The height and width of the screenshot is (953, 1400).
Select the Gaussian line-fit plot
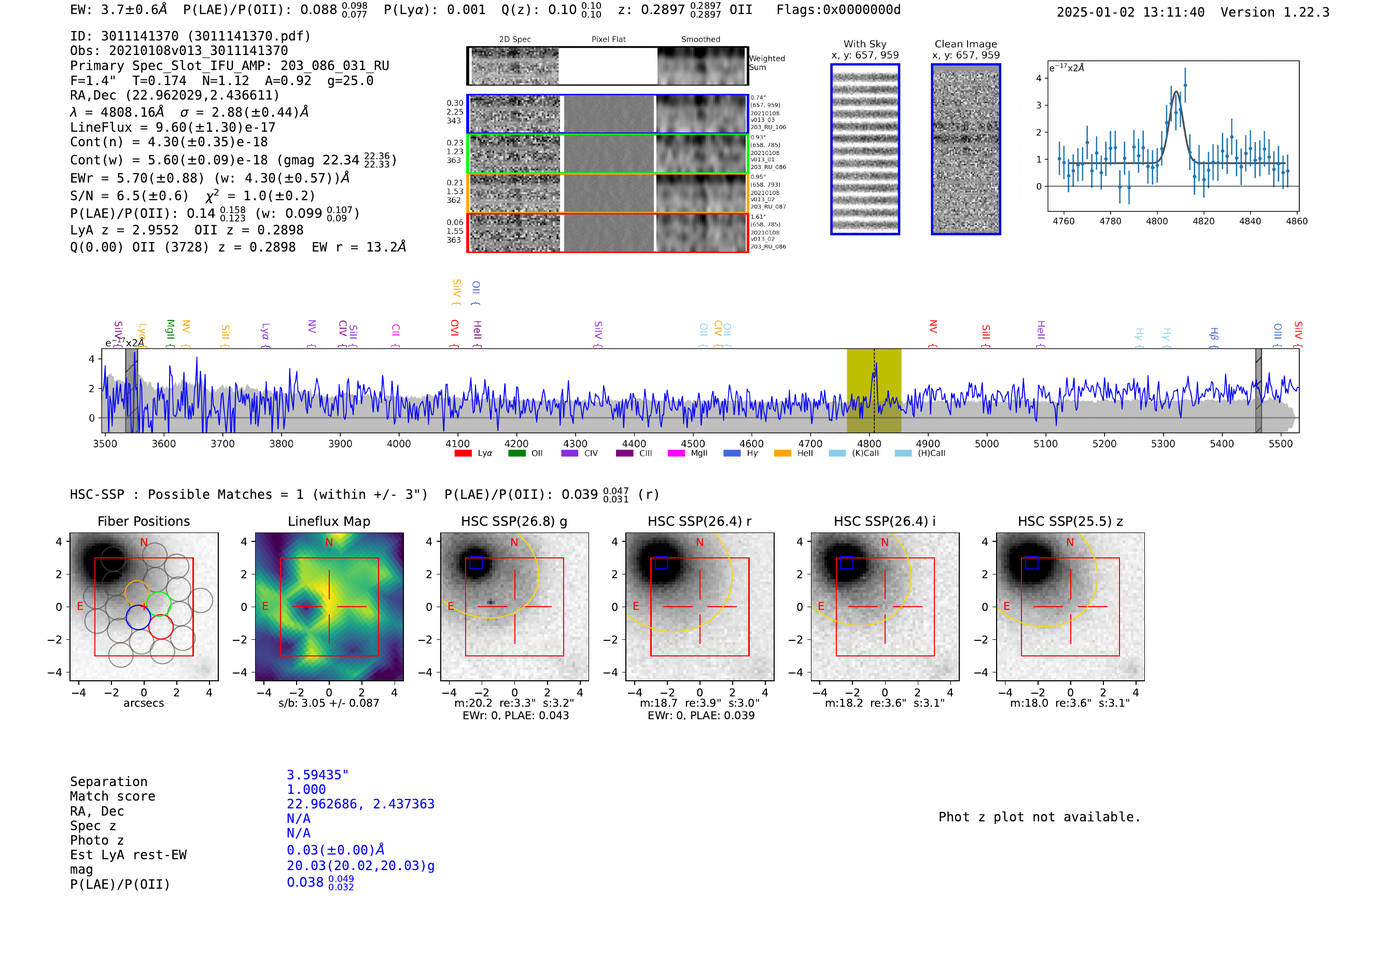click(x=1172, y=138)
